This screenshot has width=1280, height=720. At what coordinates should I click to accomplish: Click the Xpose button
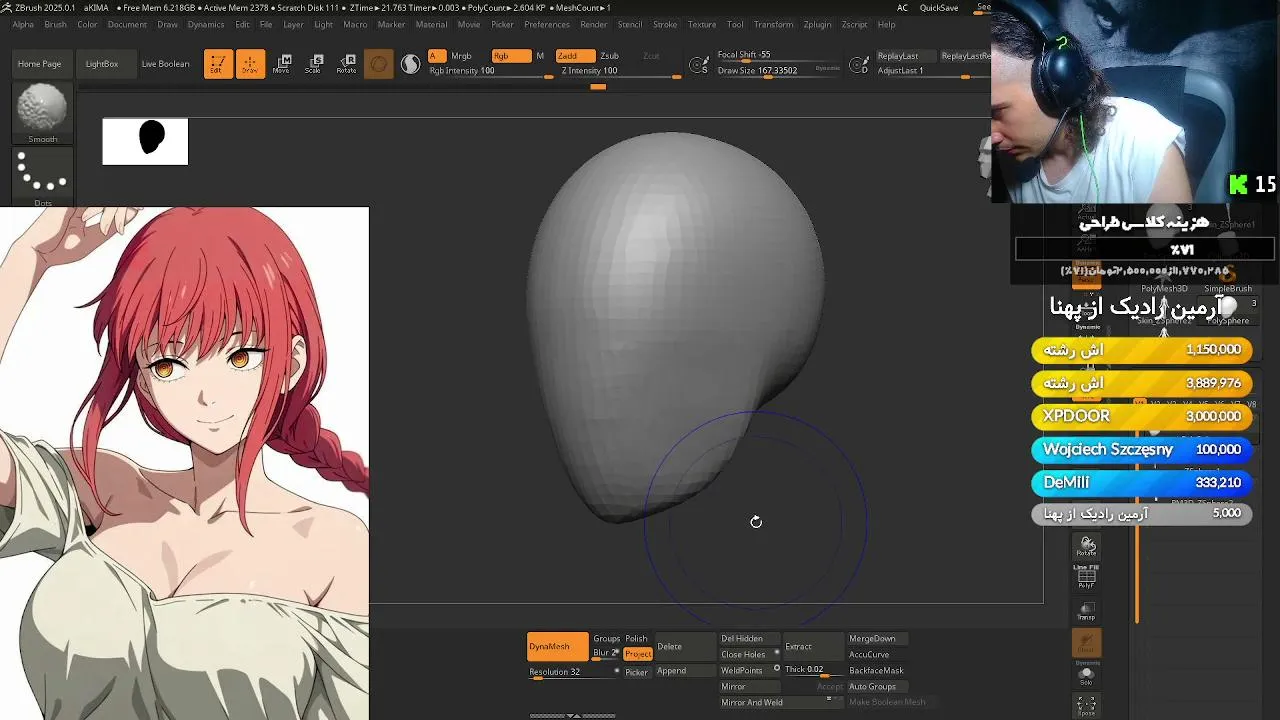click(1086, 707)
